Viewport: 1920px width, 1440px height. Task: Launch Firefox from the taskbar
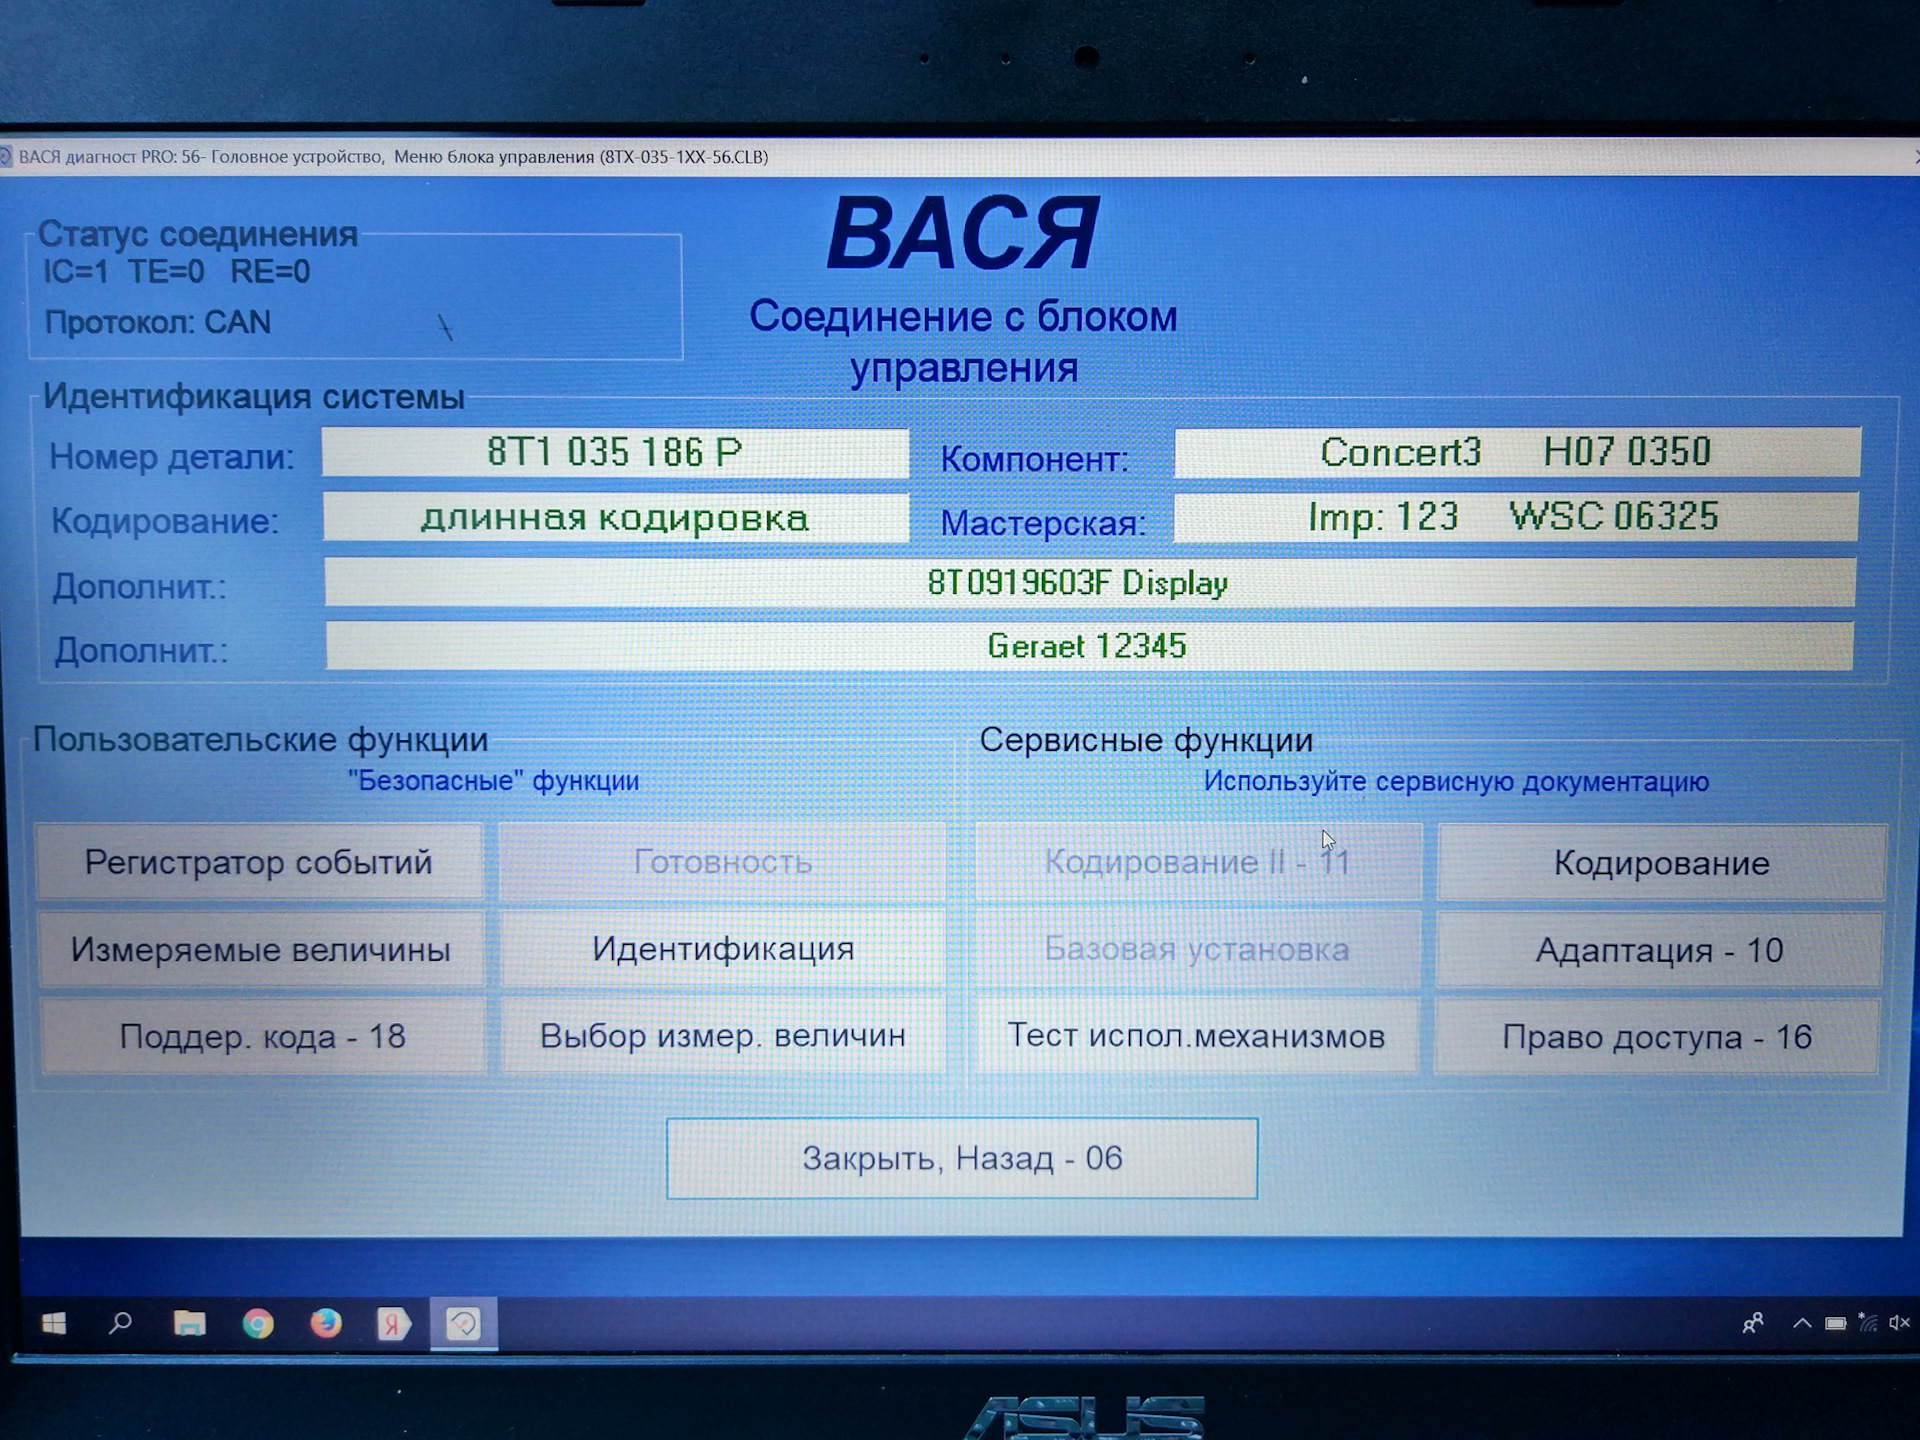pyautogui.click(x=325, y=1324)
